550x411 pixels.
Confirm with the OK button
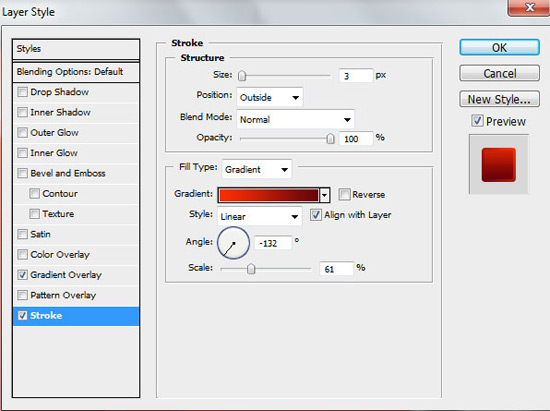(499, 47)
